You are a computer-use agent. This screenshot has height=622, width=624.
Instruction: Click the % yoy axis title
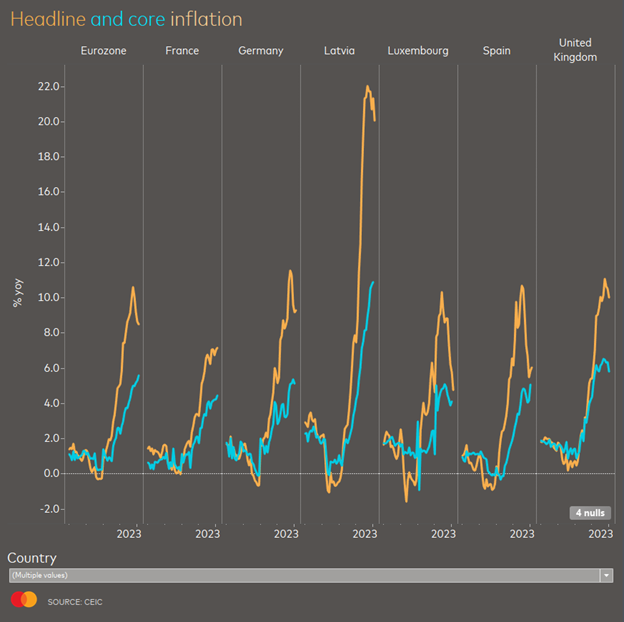point(18,293)
